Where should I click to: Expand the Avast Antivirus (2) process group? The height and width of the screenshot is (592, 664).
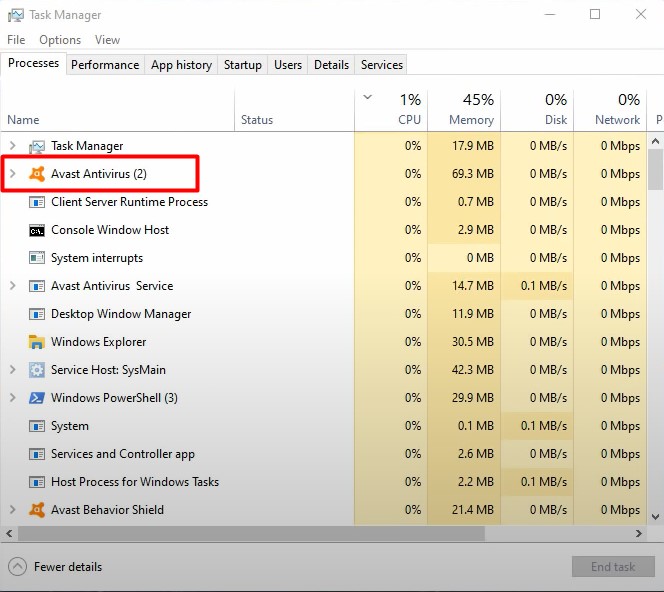coord(13,174)
